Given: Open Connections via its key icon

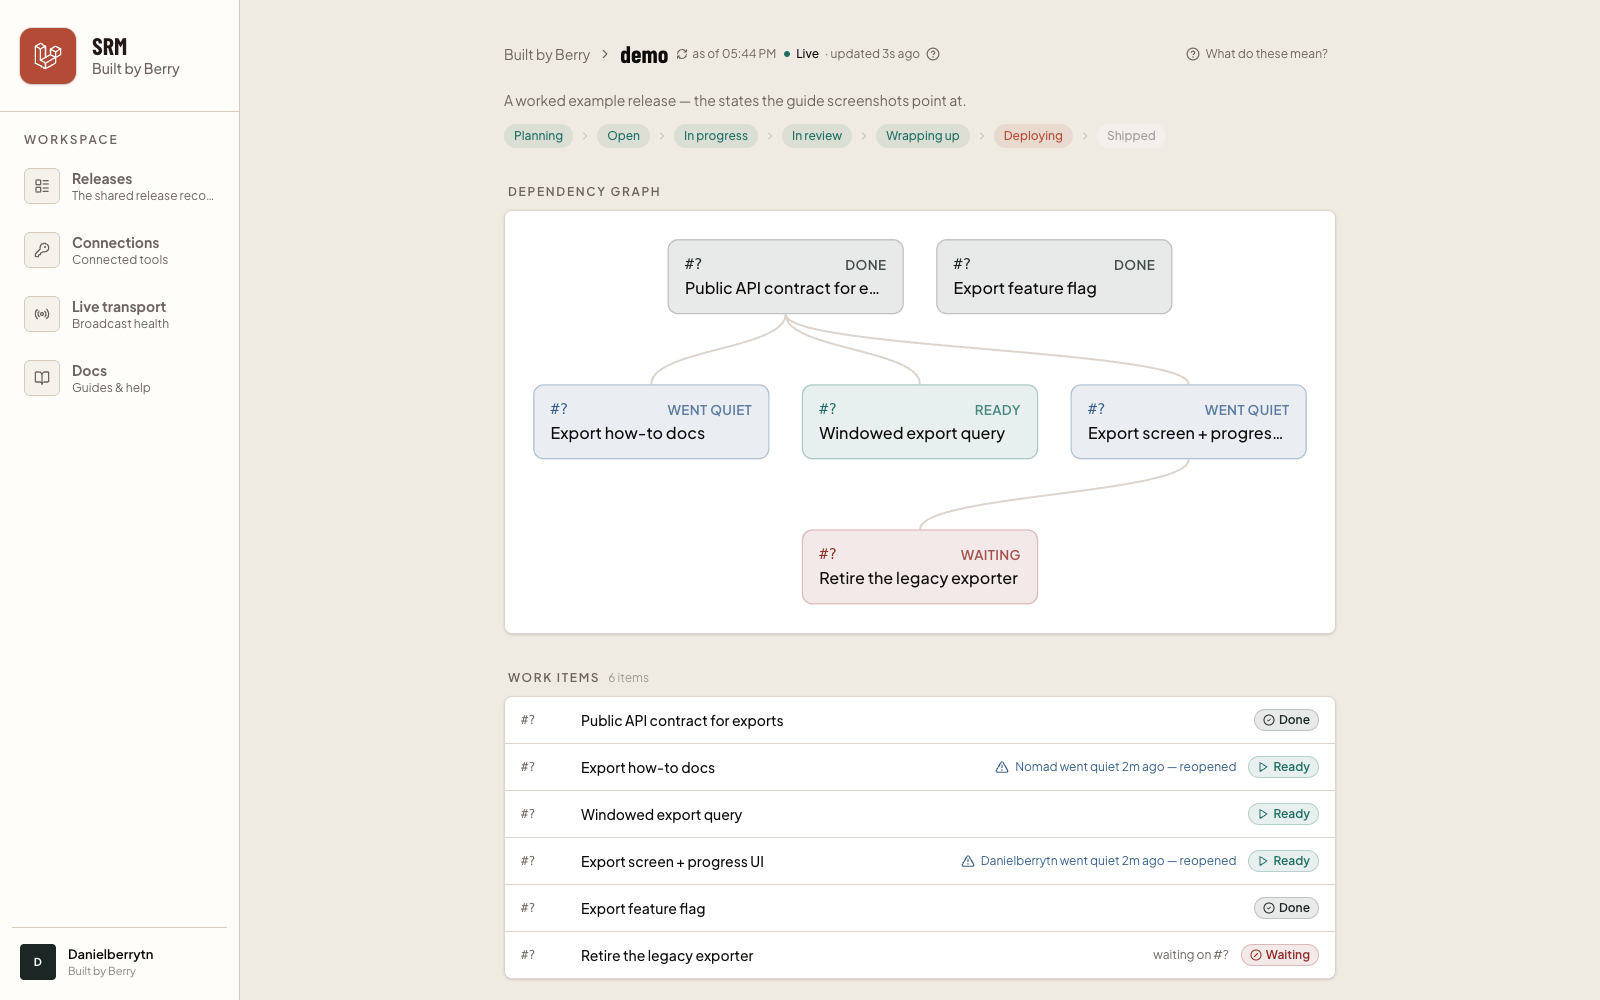Looking at the screenshot, I should click(x=42, y=250).
